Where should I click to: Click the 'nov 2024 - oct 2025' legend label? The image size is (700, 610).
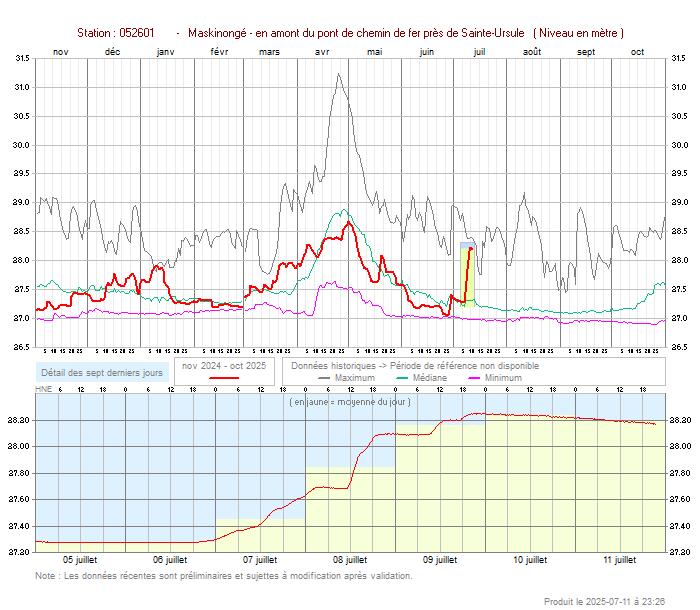224,366
